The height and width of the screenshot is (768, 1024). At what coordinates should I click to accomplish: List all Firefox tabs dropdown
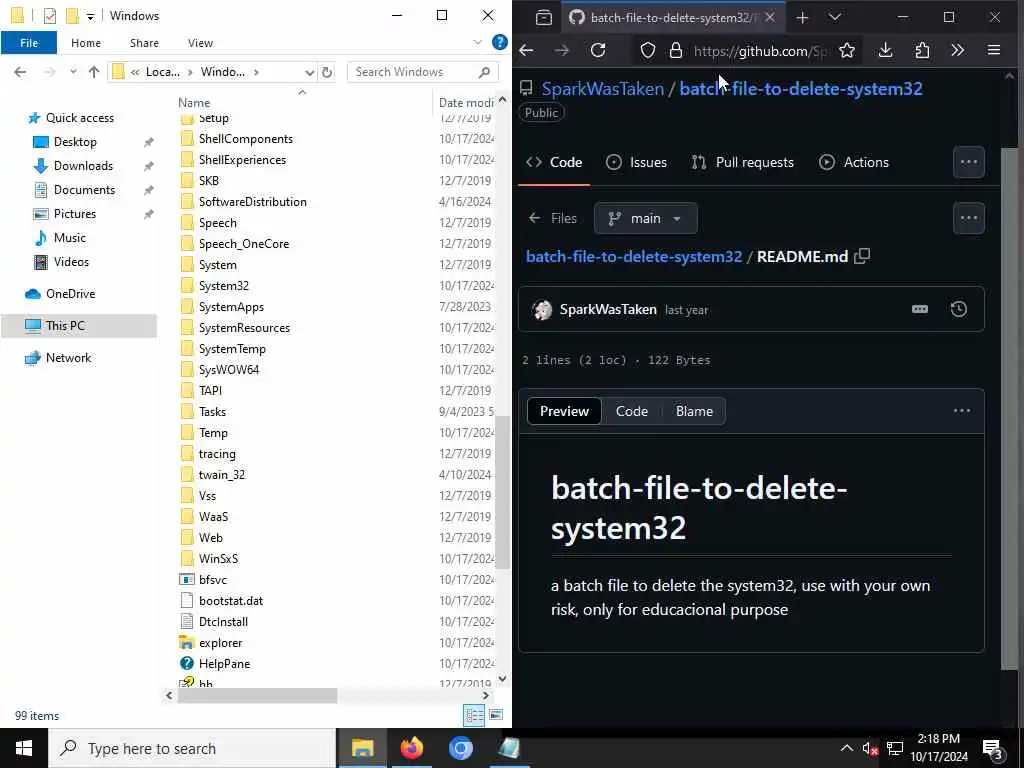point(835,18)
